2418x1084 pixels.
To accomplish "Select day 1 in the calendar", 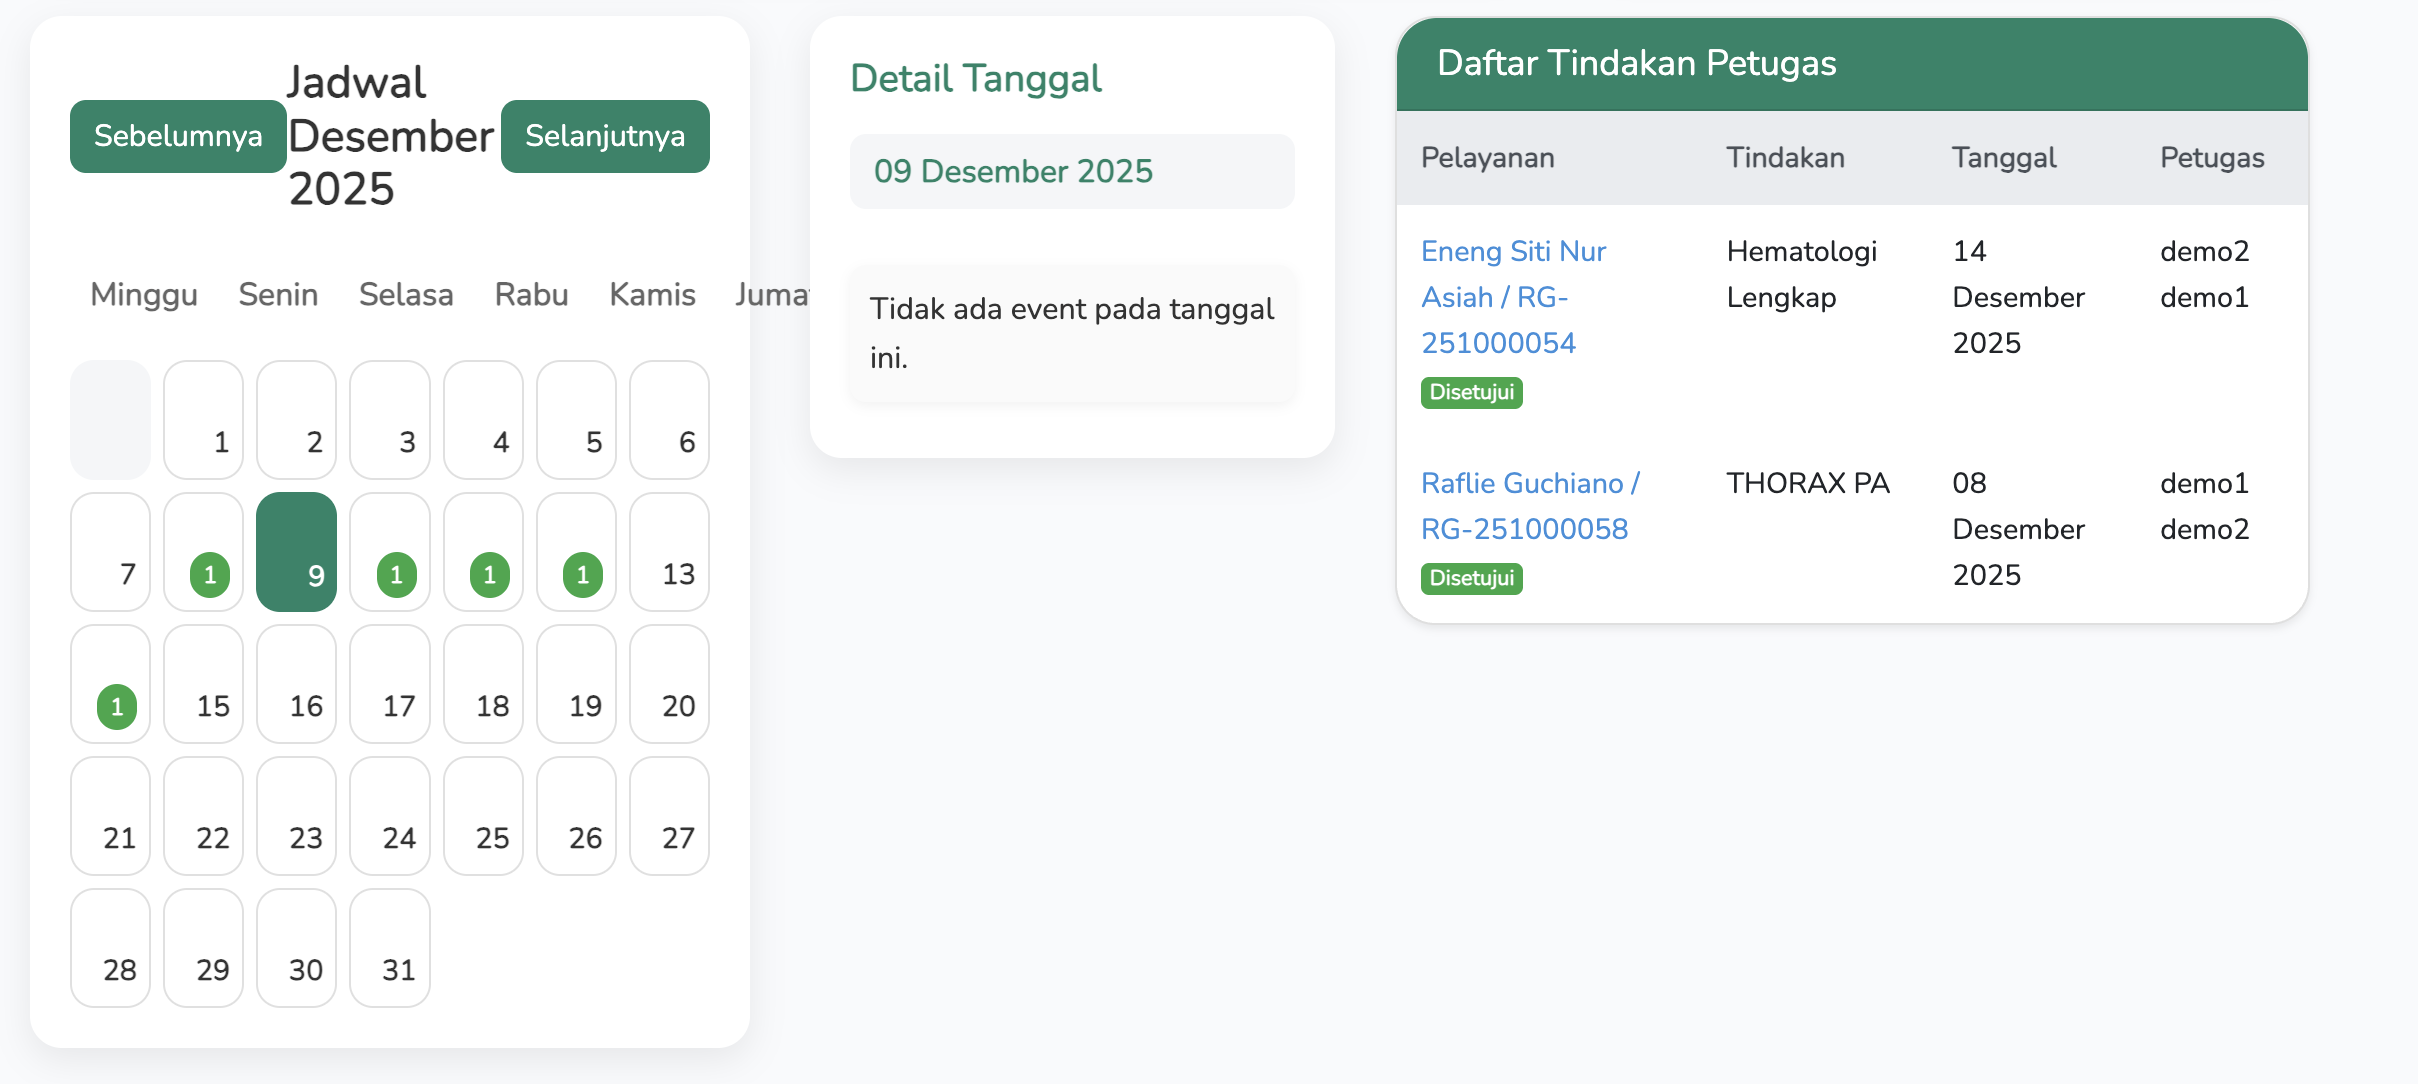I will [x=203, y=420].
